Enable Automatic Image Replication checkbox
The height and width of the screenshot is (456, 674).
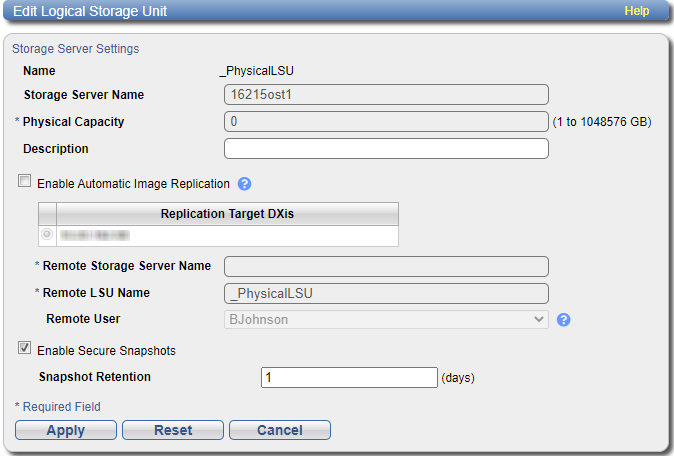click(x=25, y=183)
